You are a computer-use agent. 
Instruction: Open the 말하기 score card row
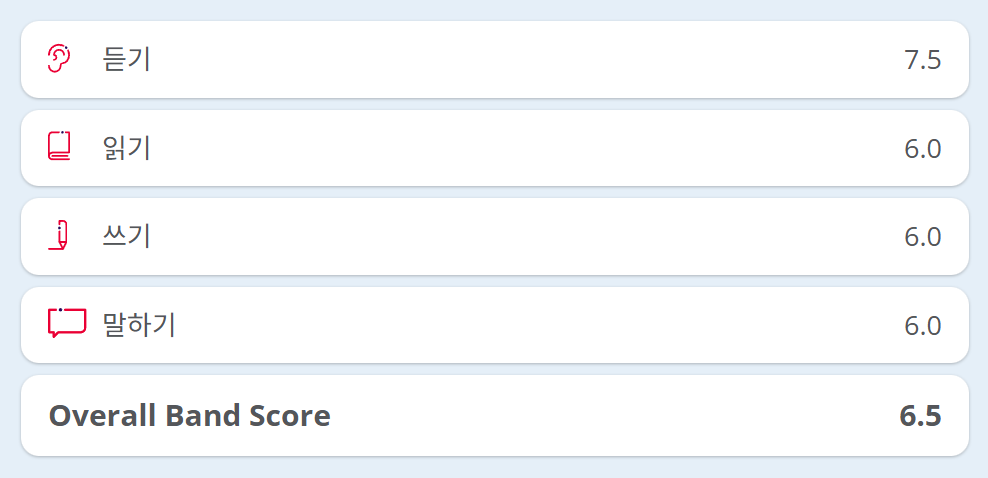tap(500, 325)
